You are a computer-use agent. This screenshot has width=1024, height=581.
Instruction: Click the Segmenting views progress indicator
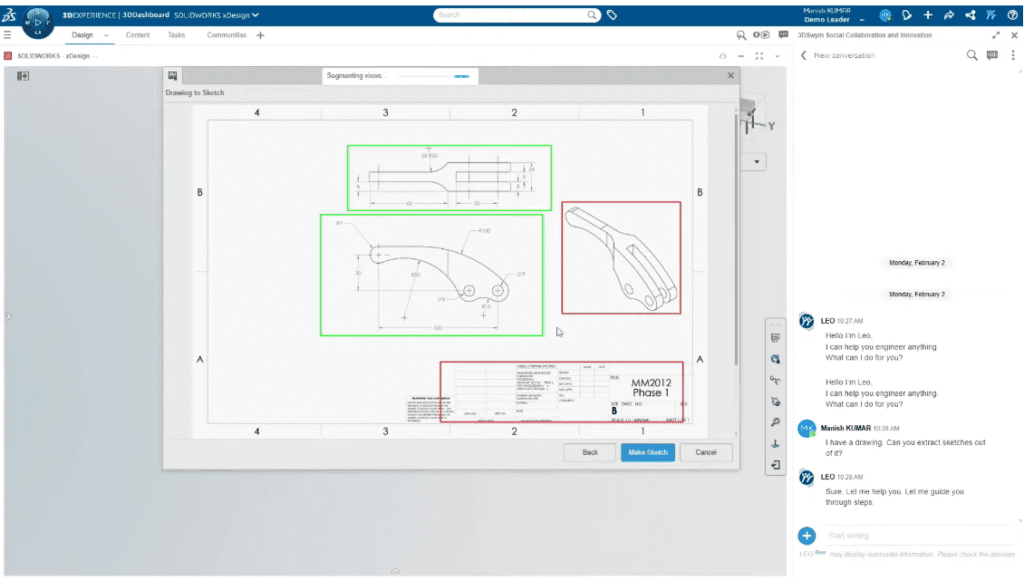399,75
